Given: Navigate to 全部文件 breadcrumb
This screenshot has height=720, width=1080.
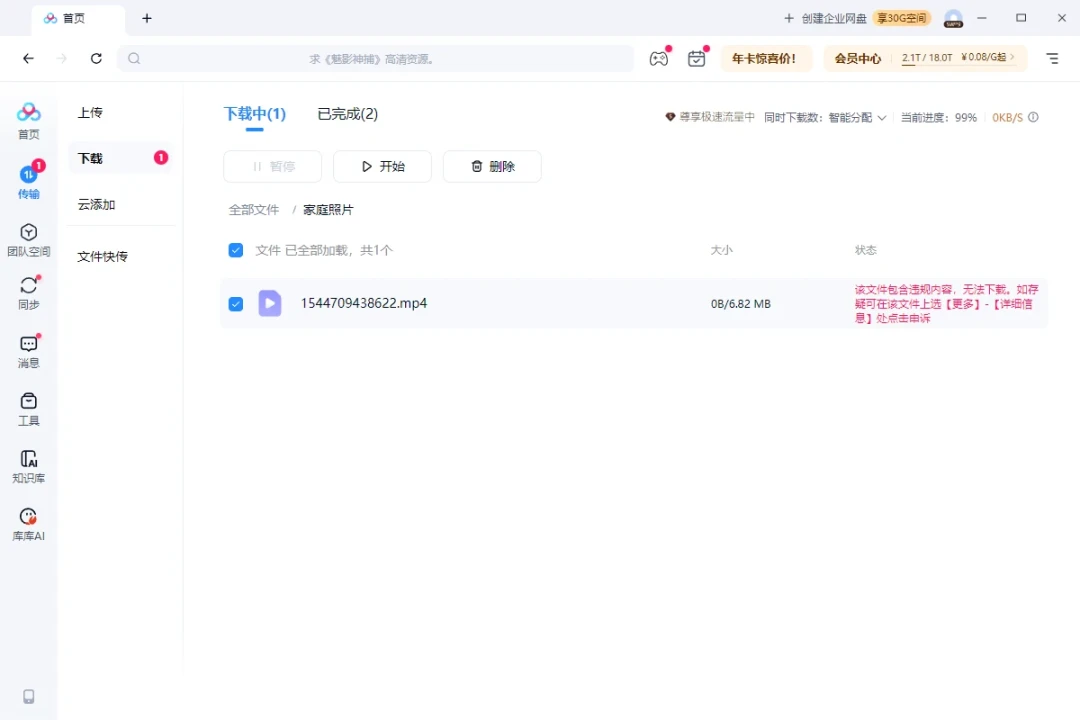Looking at the screenshot, I should pyautogui.click(x=253, y=209).
